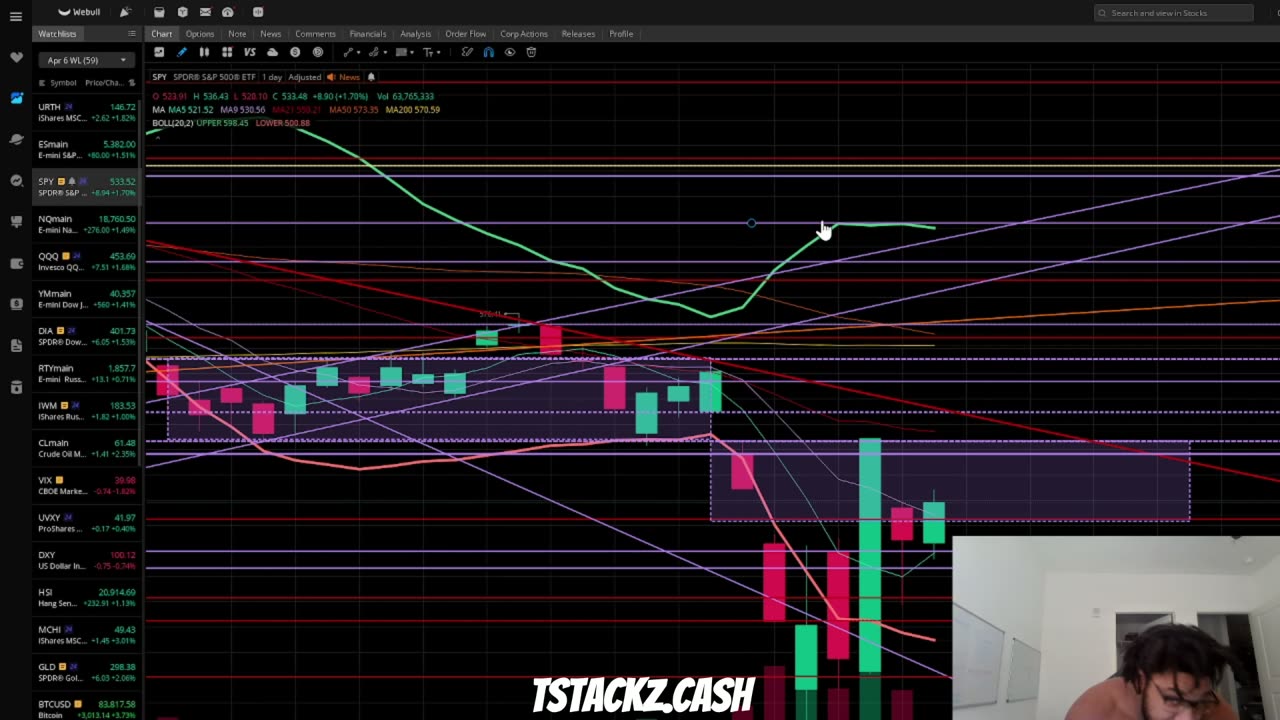Select URTH in the watchlist
The image size is (1280, 720).
click(88, 112)
